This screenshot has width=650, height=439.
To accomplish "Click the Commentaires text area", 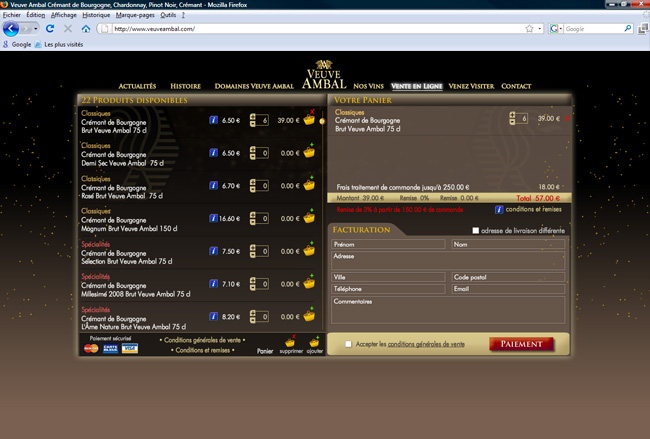I will 449,310.
